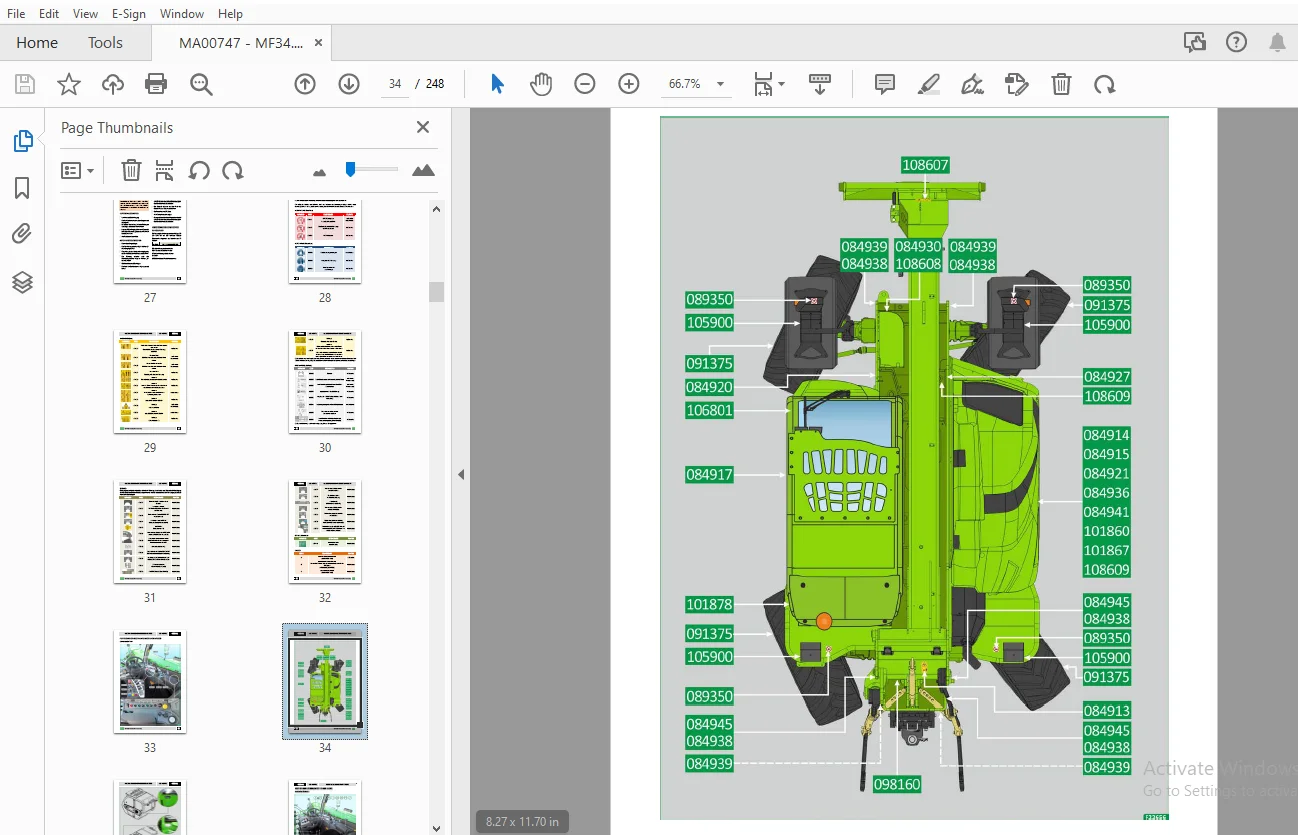1298x835 pixels.
Task: Select the page 29 thumbnail
Action: click(150, 382)
